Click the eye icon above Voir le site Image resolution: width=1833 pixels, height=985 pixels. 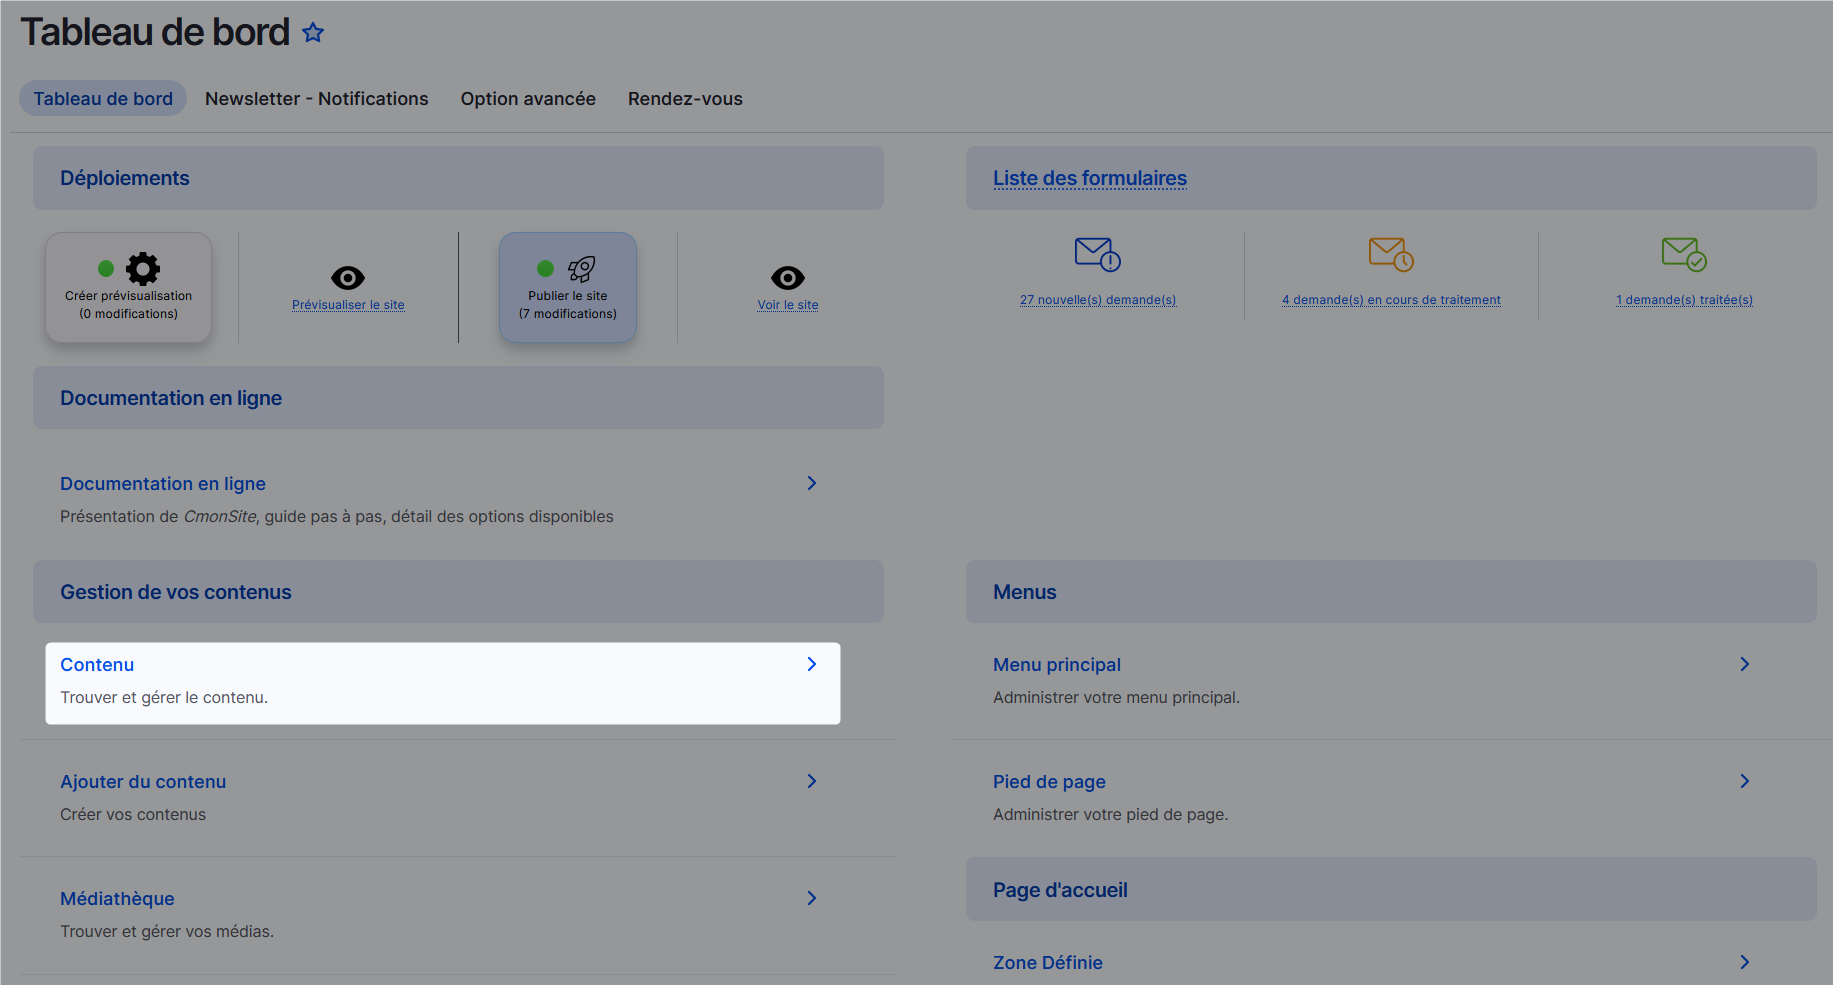coord(787,277)
